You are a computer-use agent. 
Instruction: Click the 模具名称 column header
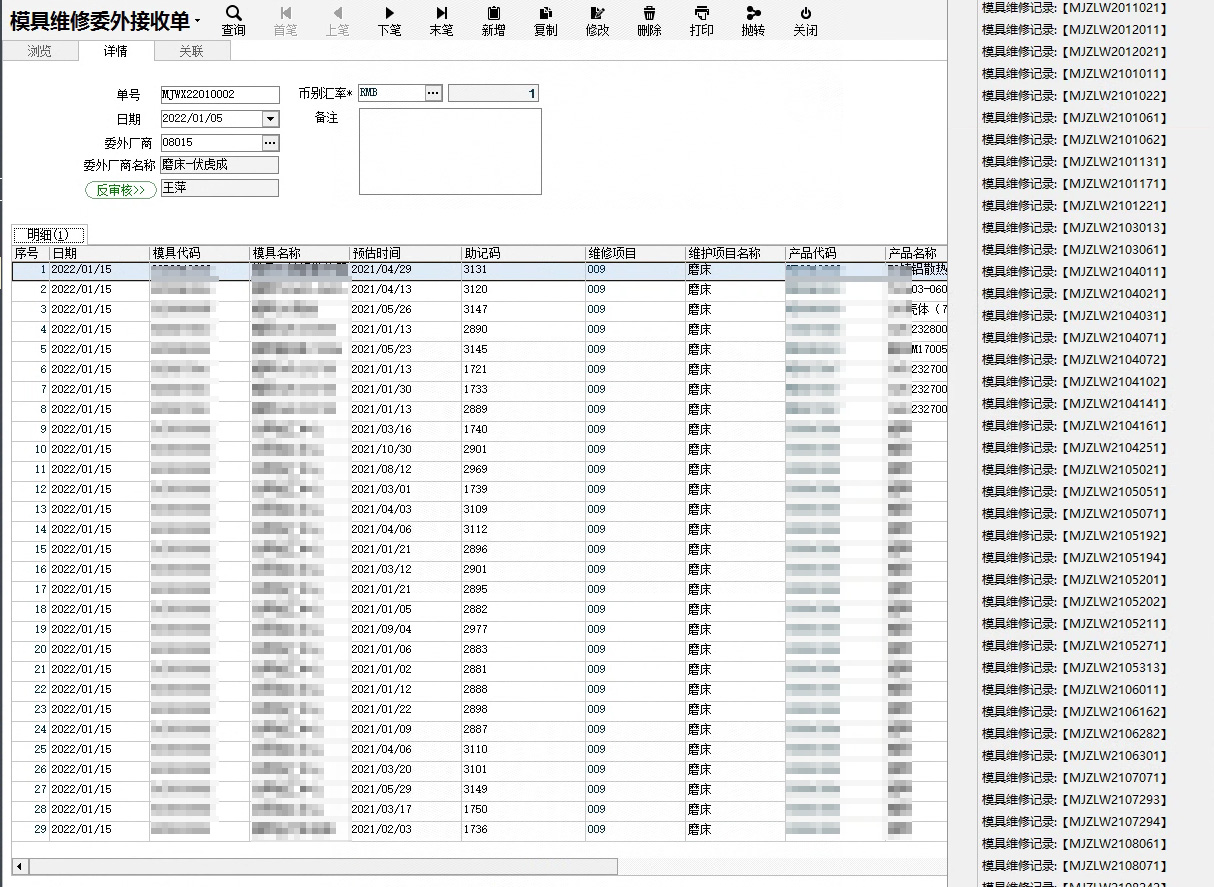click(x=300, y=253)
